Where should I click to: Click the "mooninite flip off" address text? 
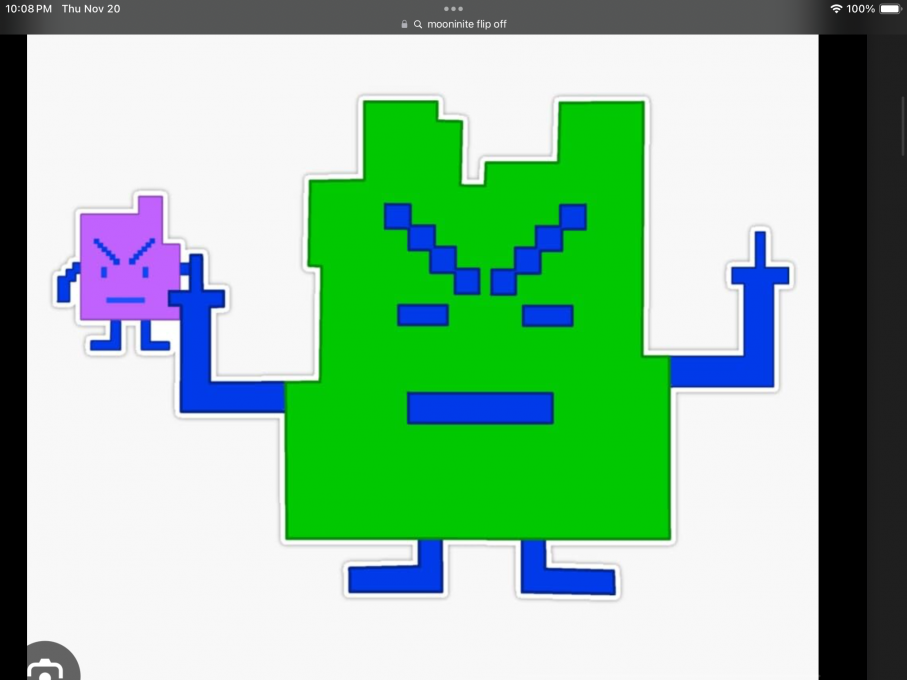(467, 24)
